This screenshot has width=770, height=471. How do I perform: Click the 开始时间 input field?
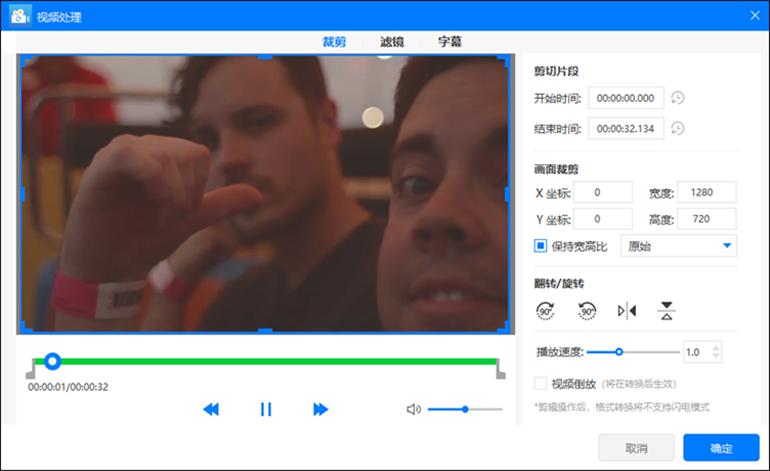pyautogui.click(x=626, y=98)
